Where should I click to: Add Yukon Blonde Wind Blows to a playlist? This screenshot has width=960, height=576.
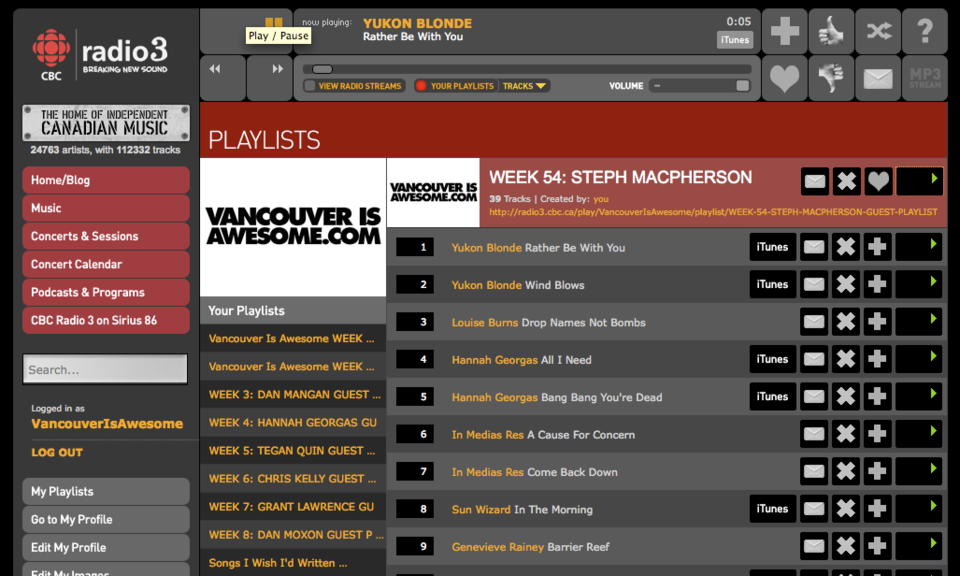pos(877,285)
